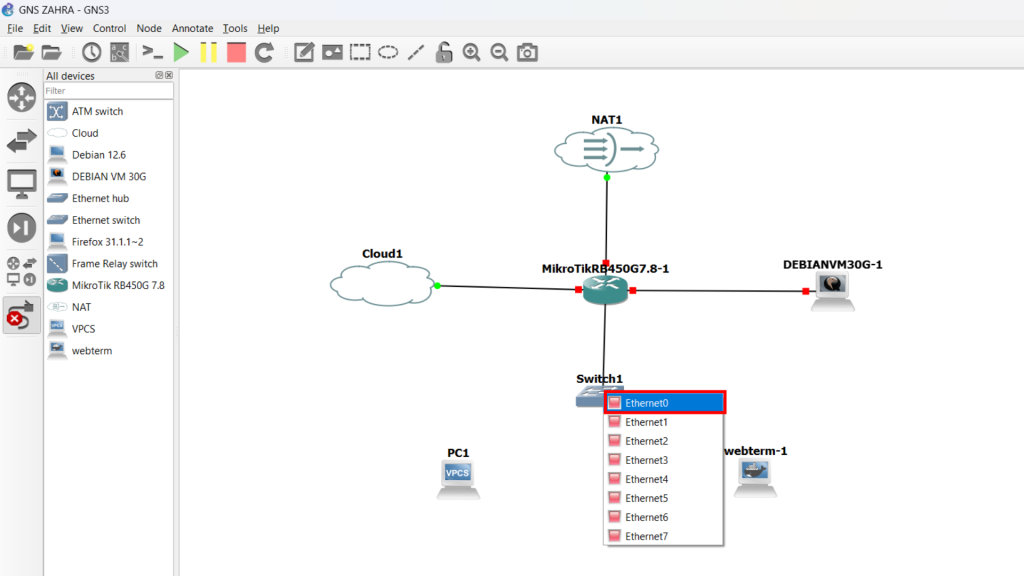This screenshot has height=576, width=1024.
Task: Open console to all devices
Action: point(152,53)
